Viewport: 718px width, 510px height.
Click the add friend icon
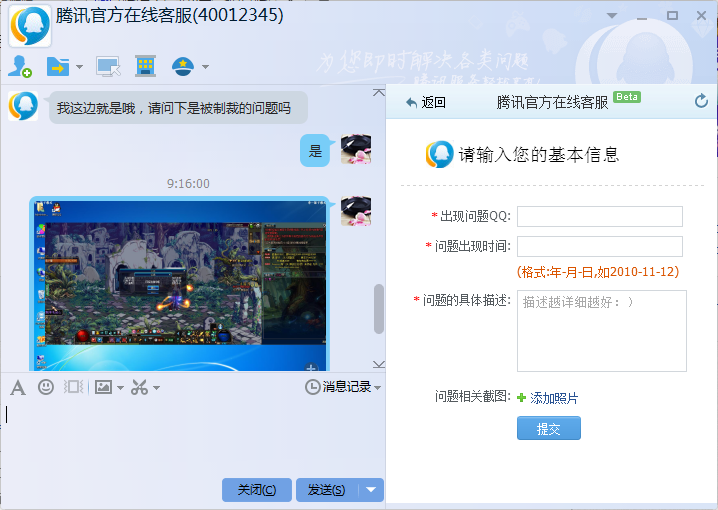20,67
